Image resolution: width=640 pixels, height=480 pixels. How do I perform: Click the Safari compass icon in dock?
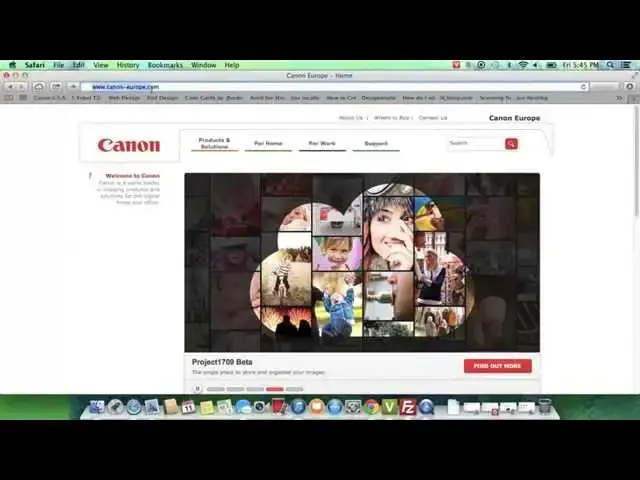coord(133,407)
